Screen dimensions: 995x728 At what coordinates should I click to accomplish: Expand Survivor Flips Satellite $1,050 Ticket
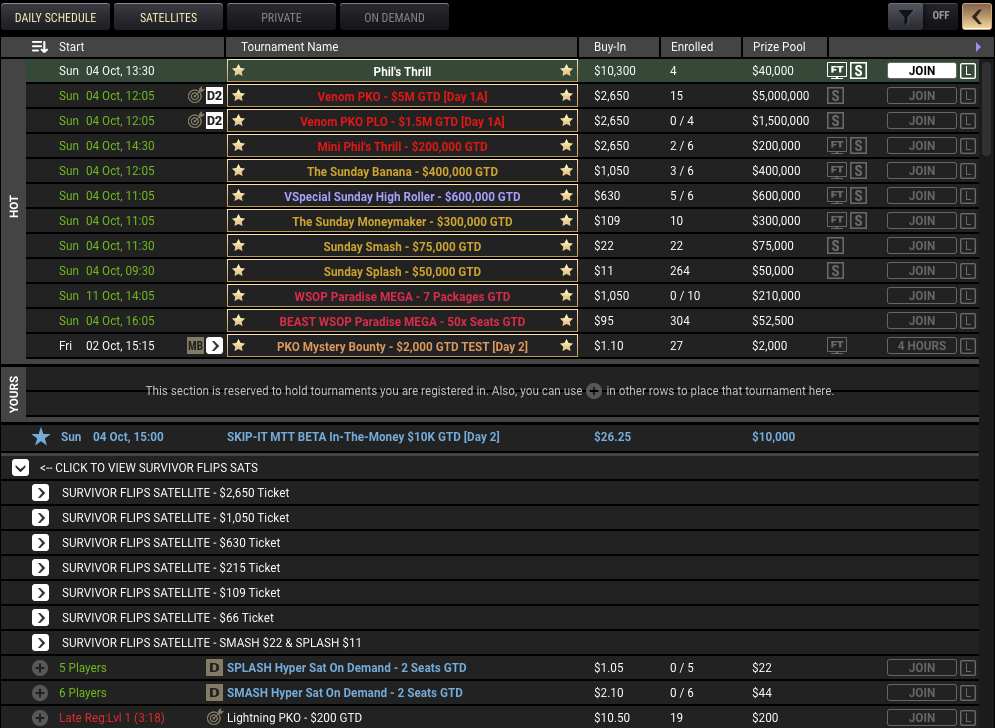click(41, 518)
